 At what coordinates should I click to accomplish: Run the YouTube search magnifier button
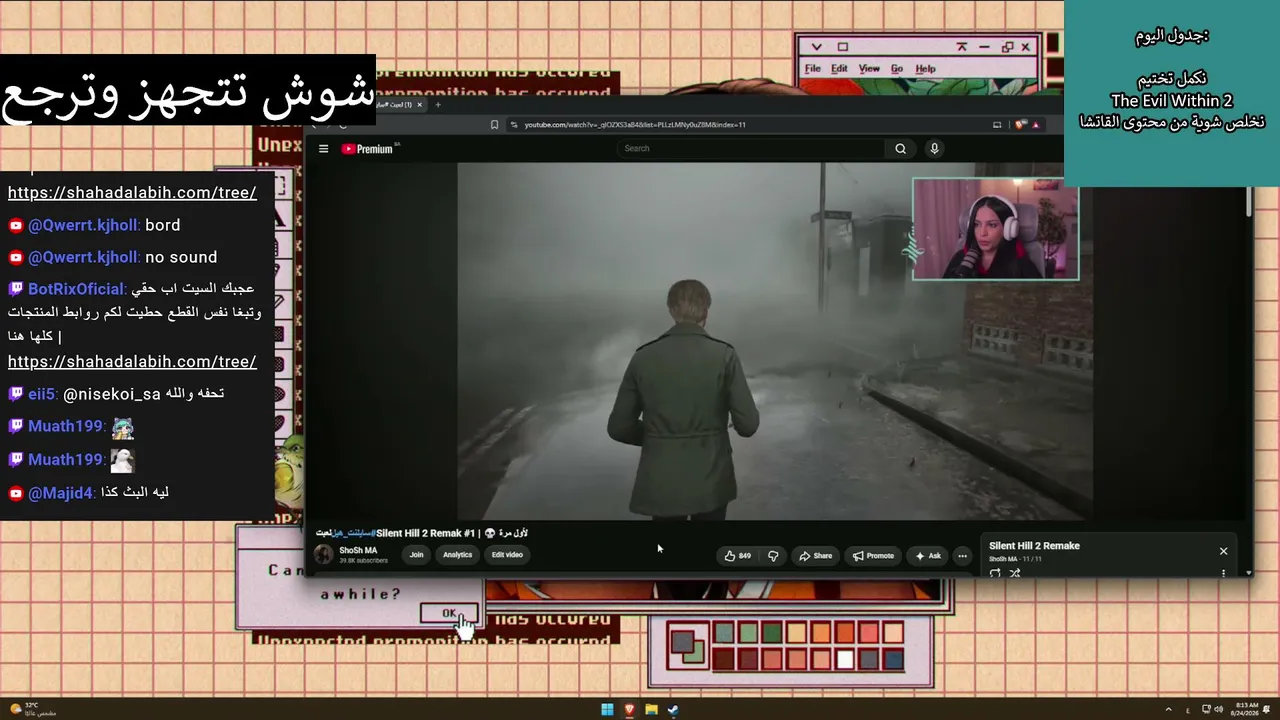point(900,149)
